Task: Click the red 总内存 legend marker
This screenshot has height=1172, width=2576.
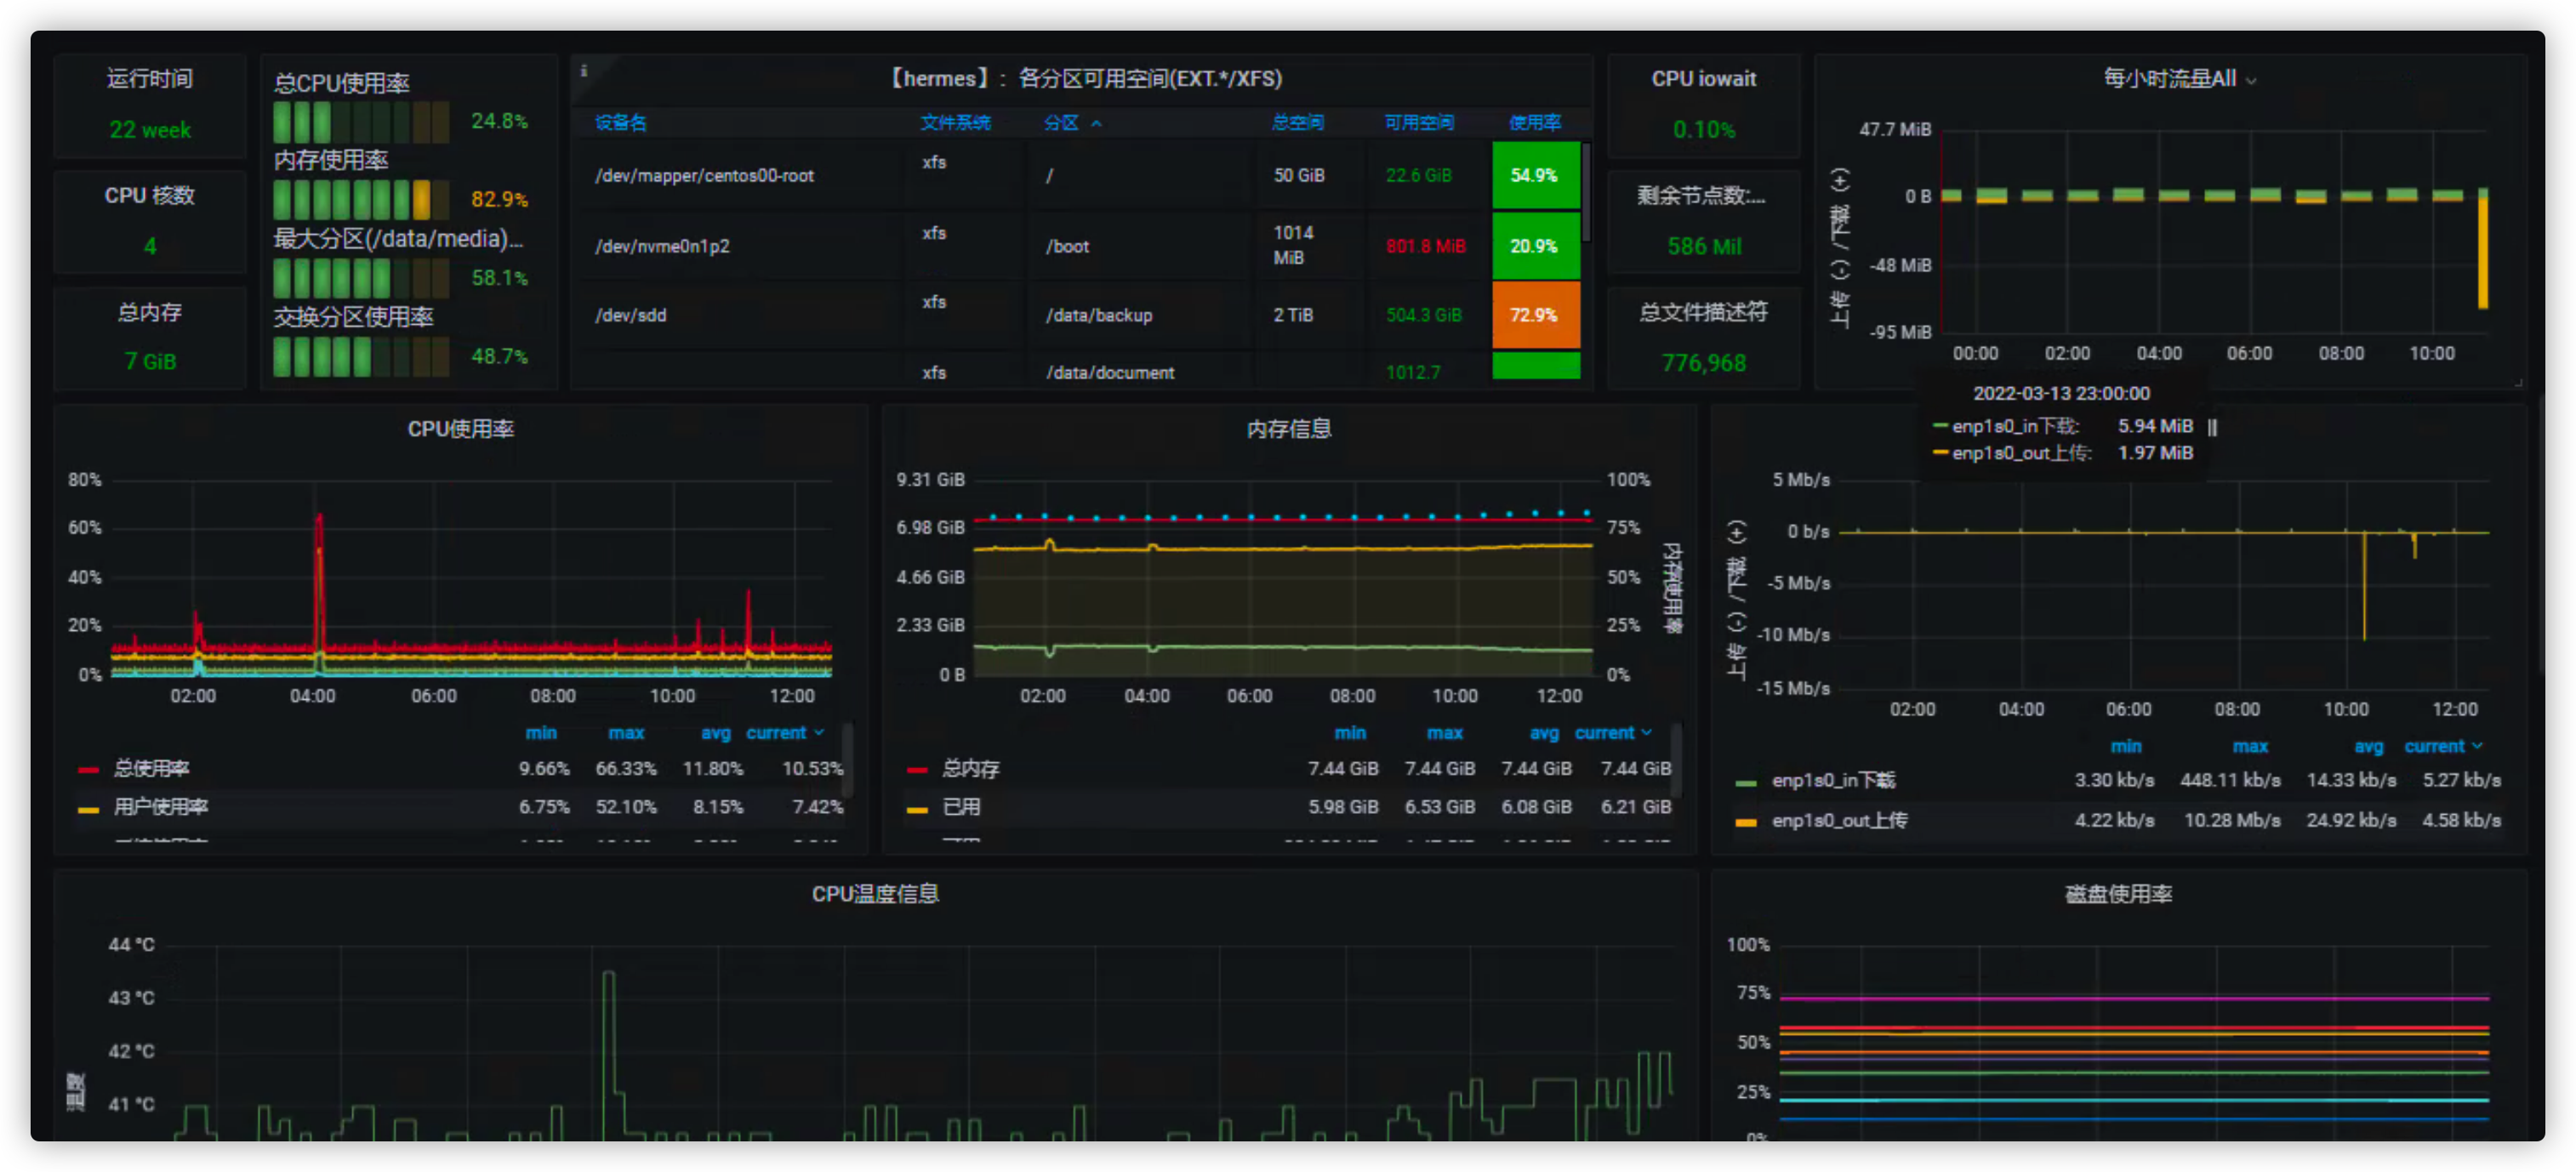Action: [917, 768]
